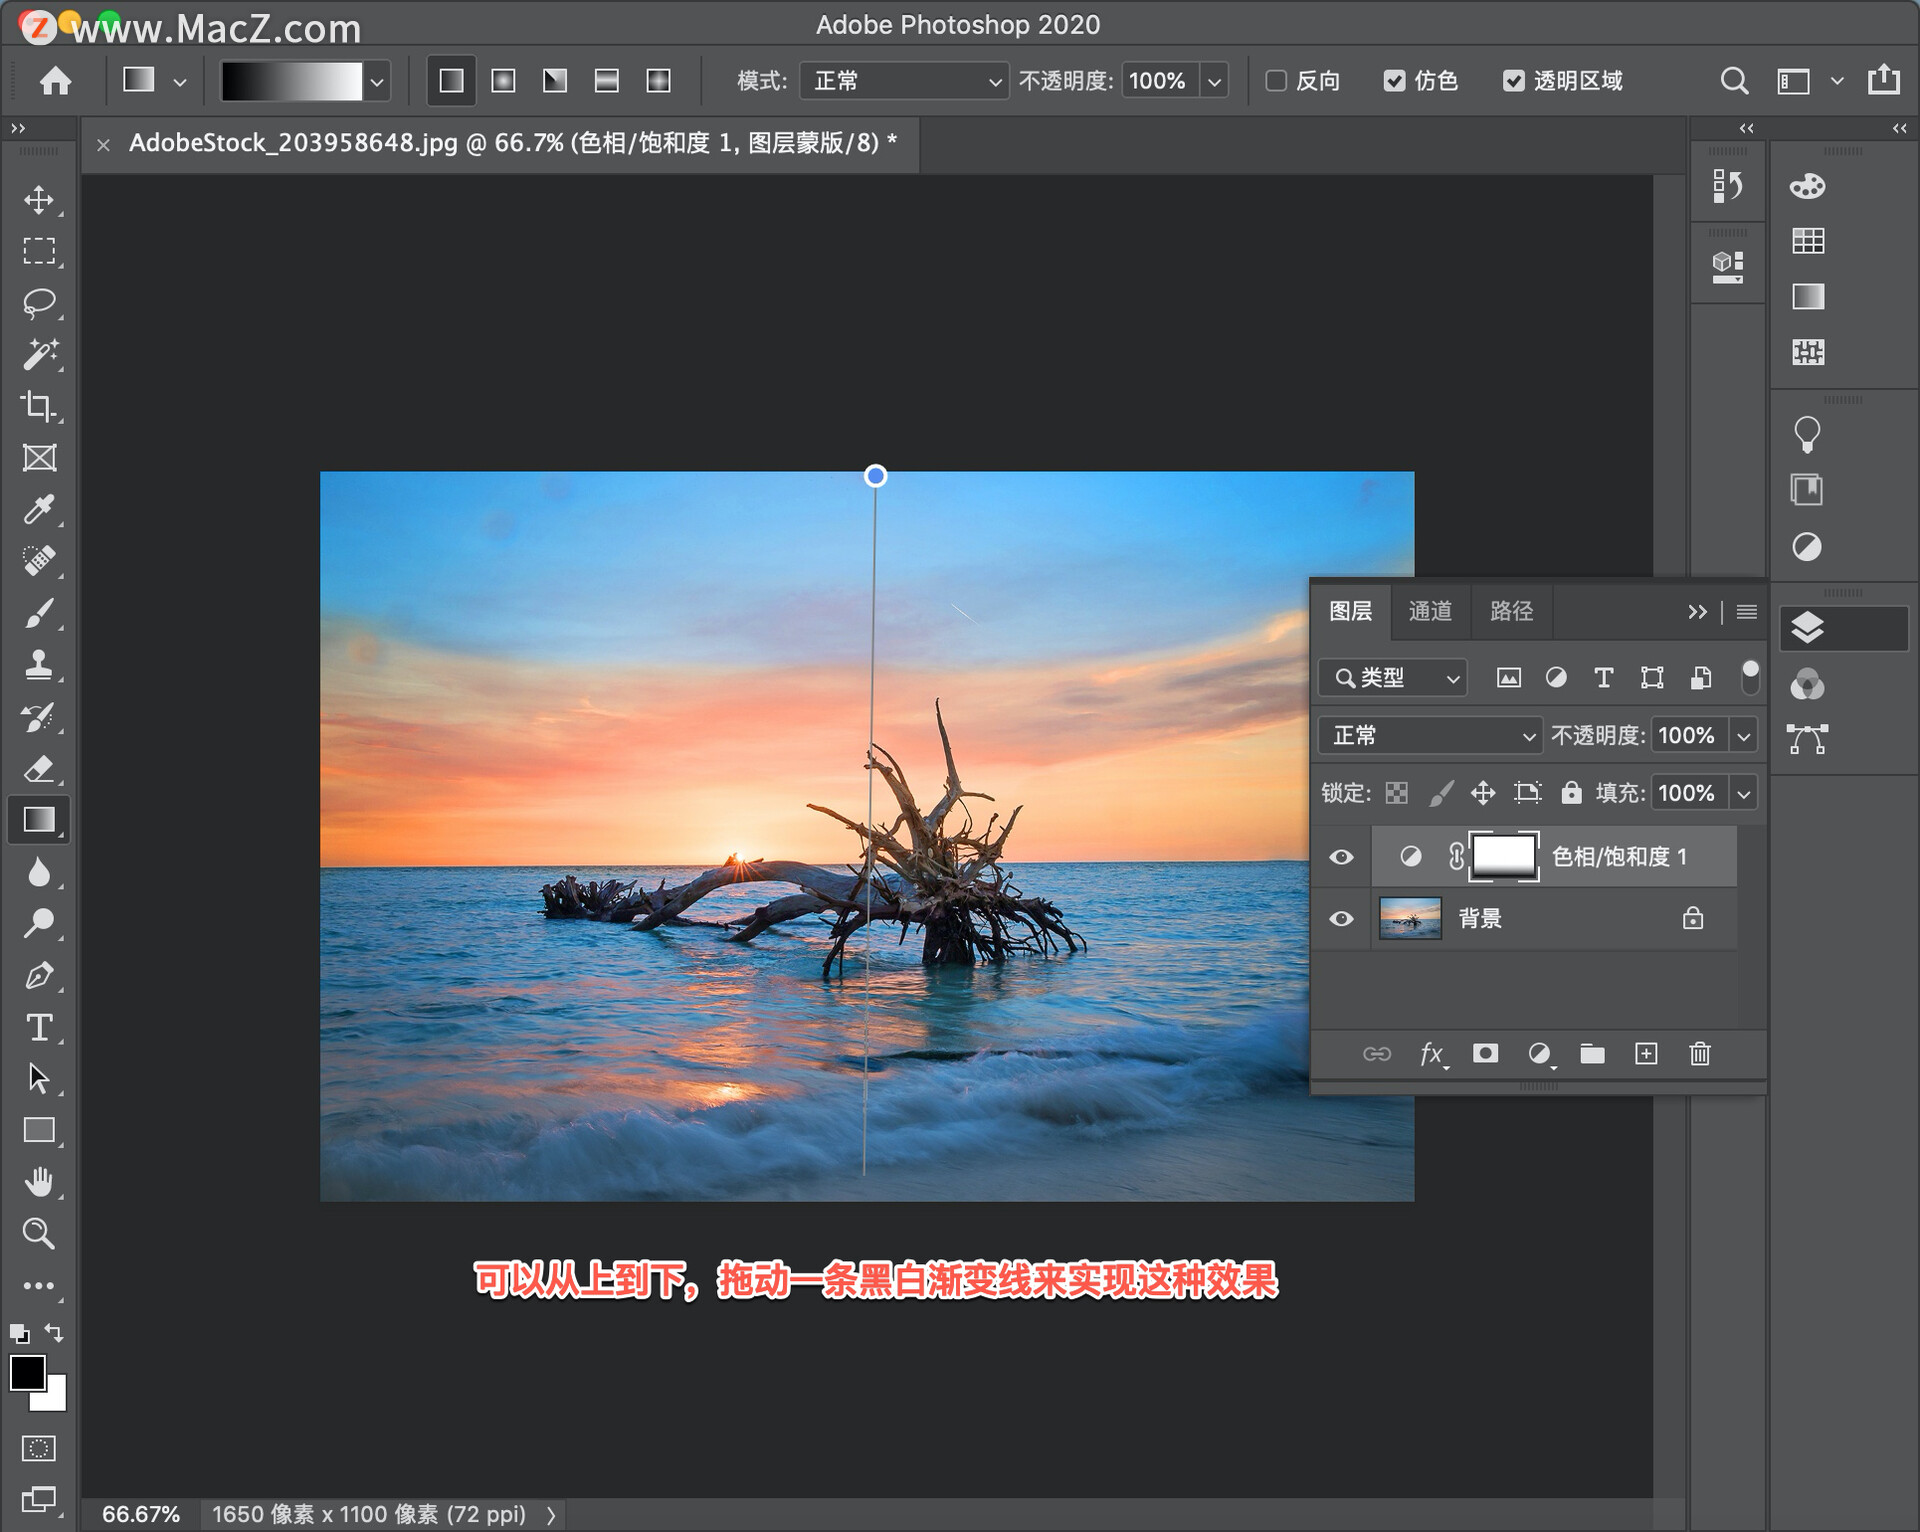Image resolution: width=1920 pixels, height=1532 pixels.
Task: Select the Eyedropper tool
Action: click(39, 509)
